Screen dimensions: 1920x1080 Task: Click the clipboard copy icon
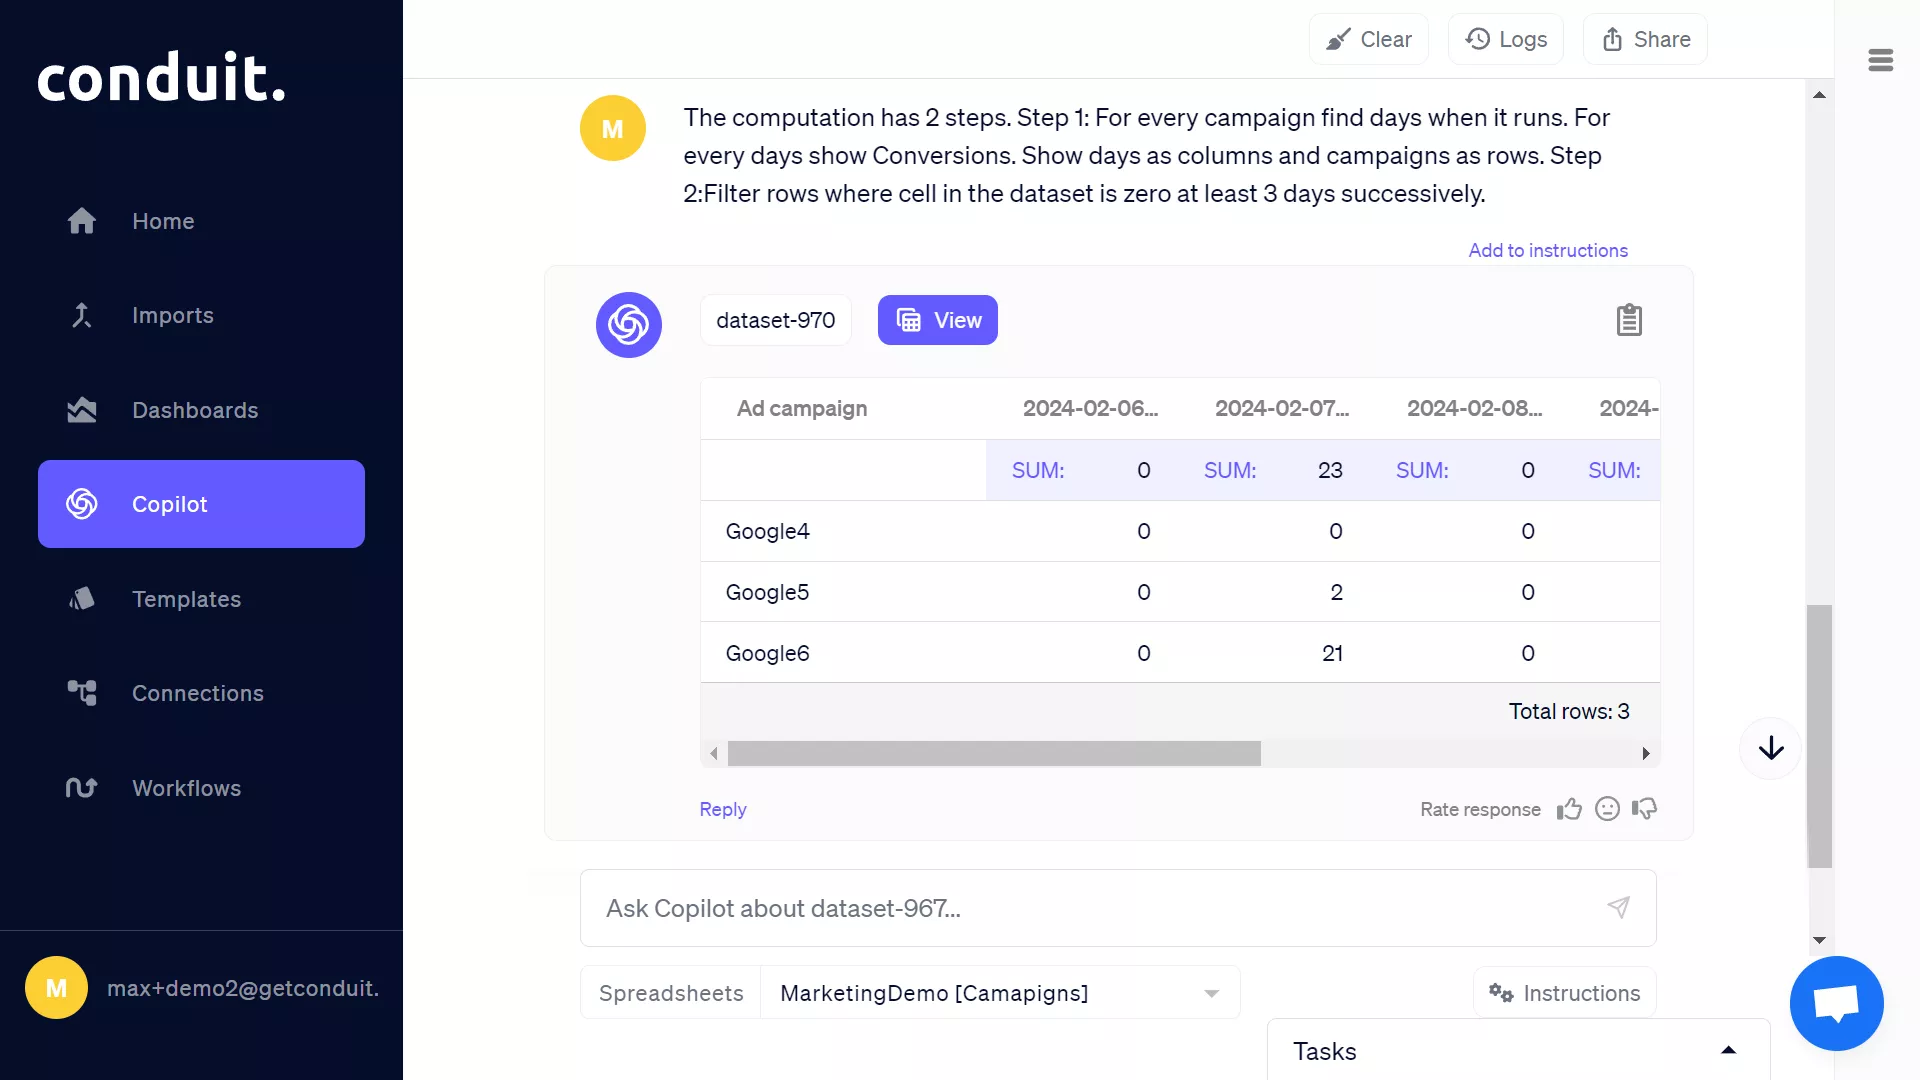point(1629,320)
